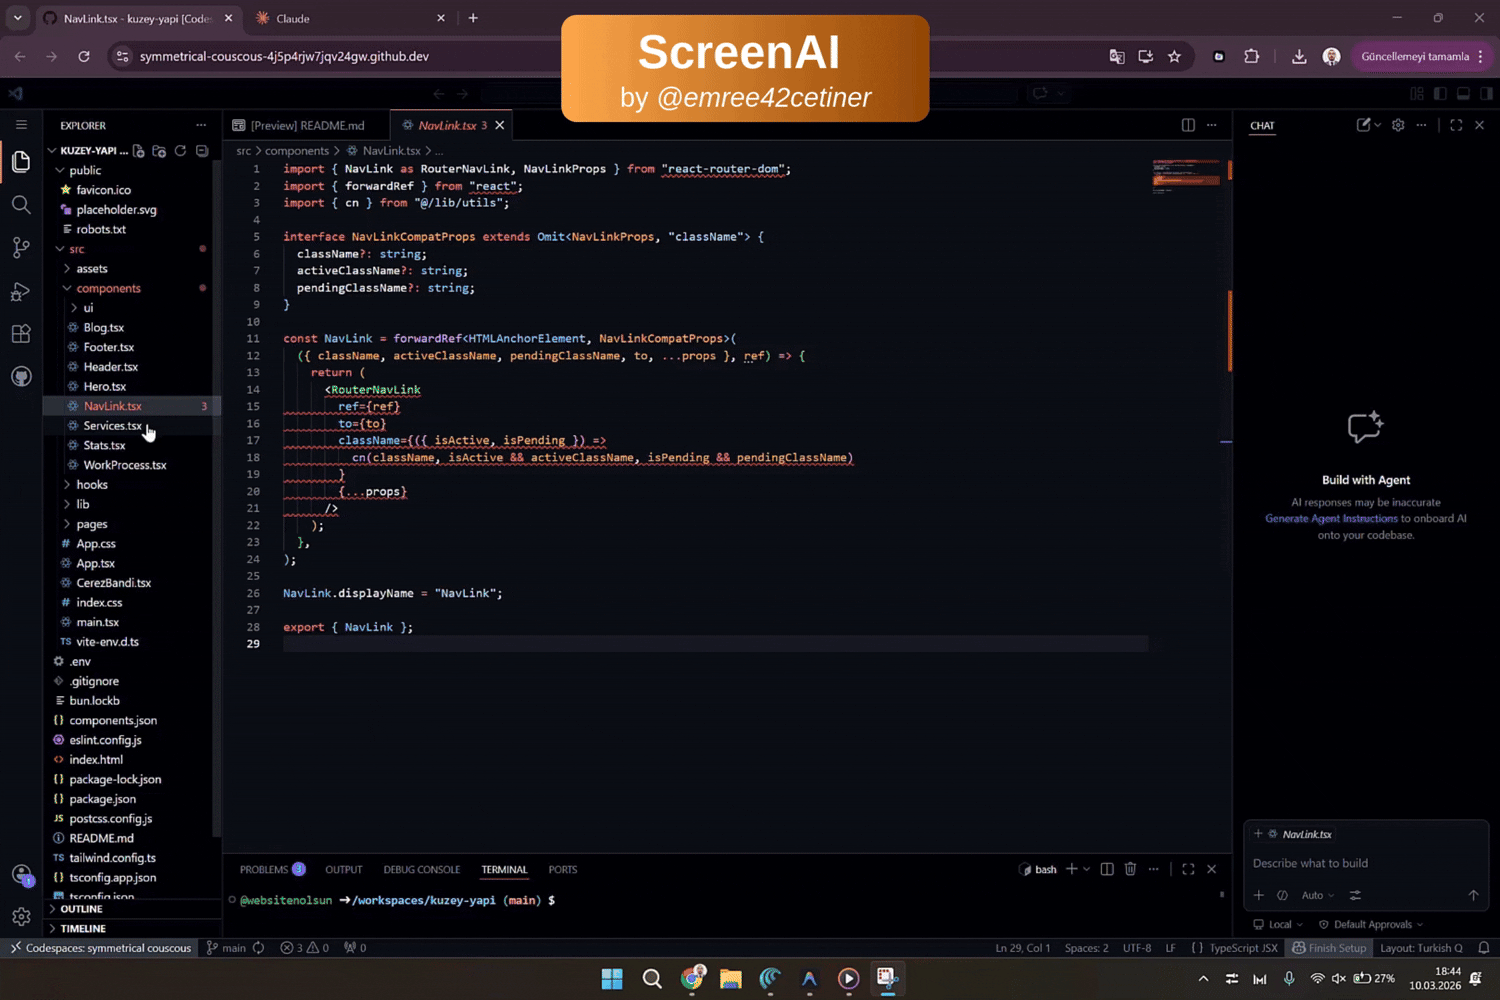Open the Search view in the activity bar
Viewport: 1500px width, 1000px height.
(x=21, y=205)
